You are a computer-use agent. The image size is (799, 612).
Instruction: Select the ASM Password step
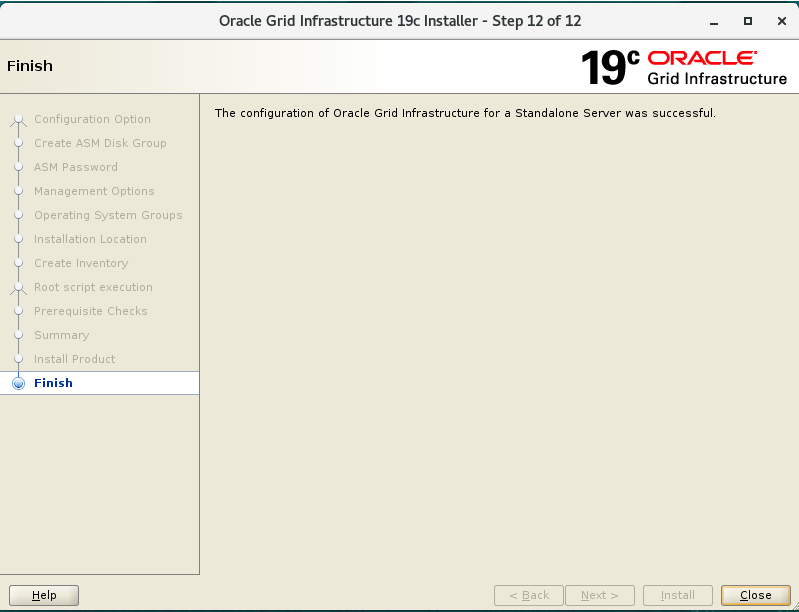(x=76, y=167)
